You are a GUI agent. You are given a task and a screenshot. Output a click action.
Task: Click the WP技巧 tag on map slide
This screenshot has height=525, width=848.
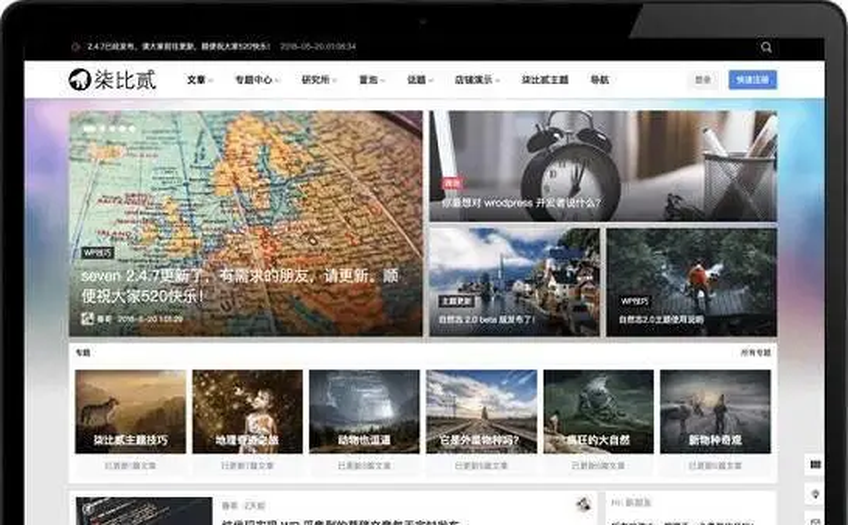pyautogui.click(x=97, y=254)
